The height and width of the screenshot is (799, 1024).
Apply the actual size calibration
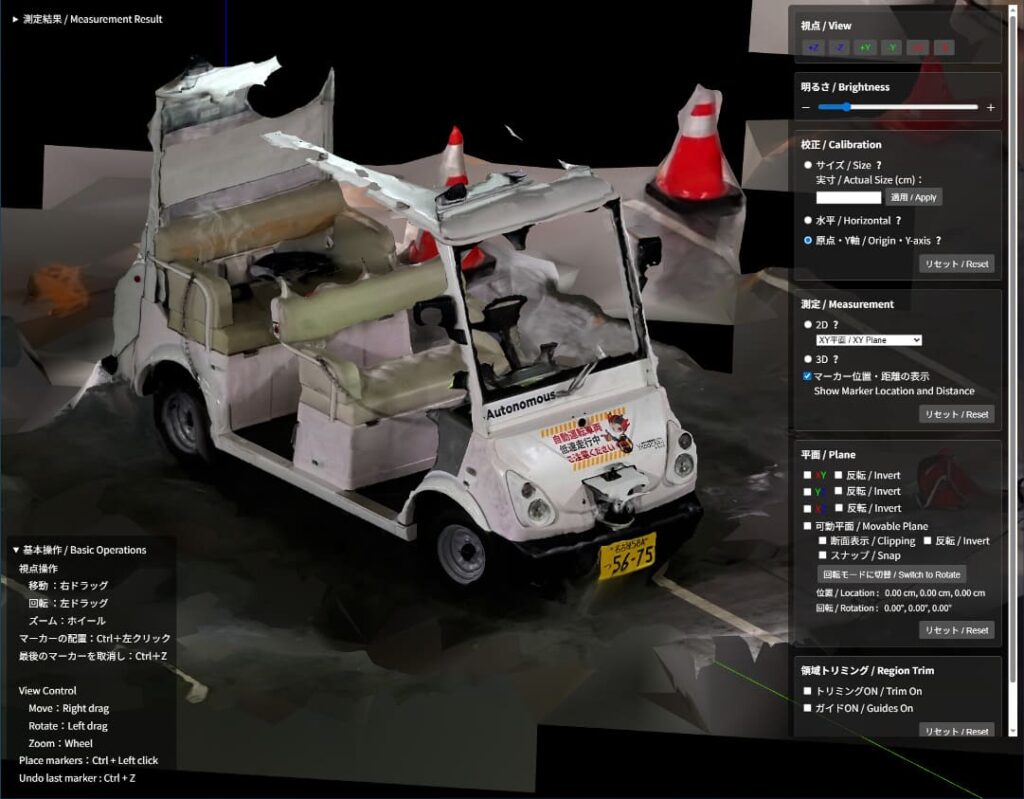coord(913,198)
